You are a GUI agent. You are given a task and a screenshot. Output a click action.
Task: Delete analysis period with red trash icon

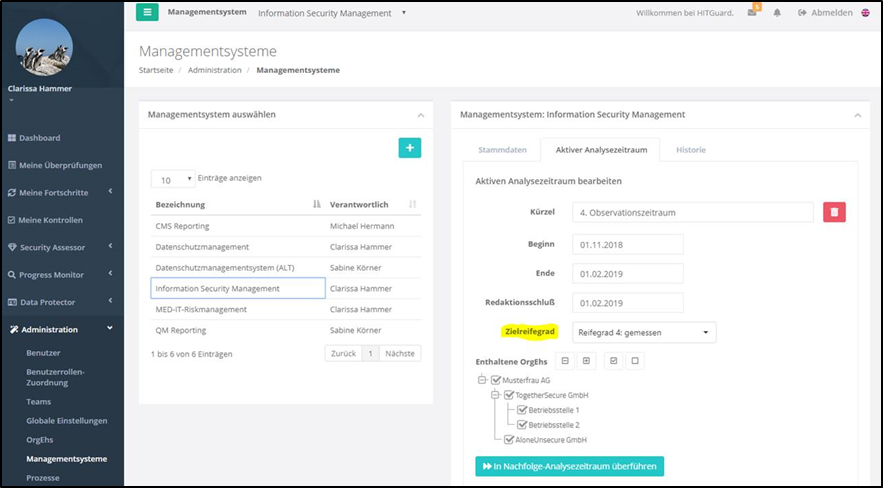(x=835, y=212)
